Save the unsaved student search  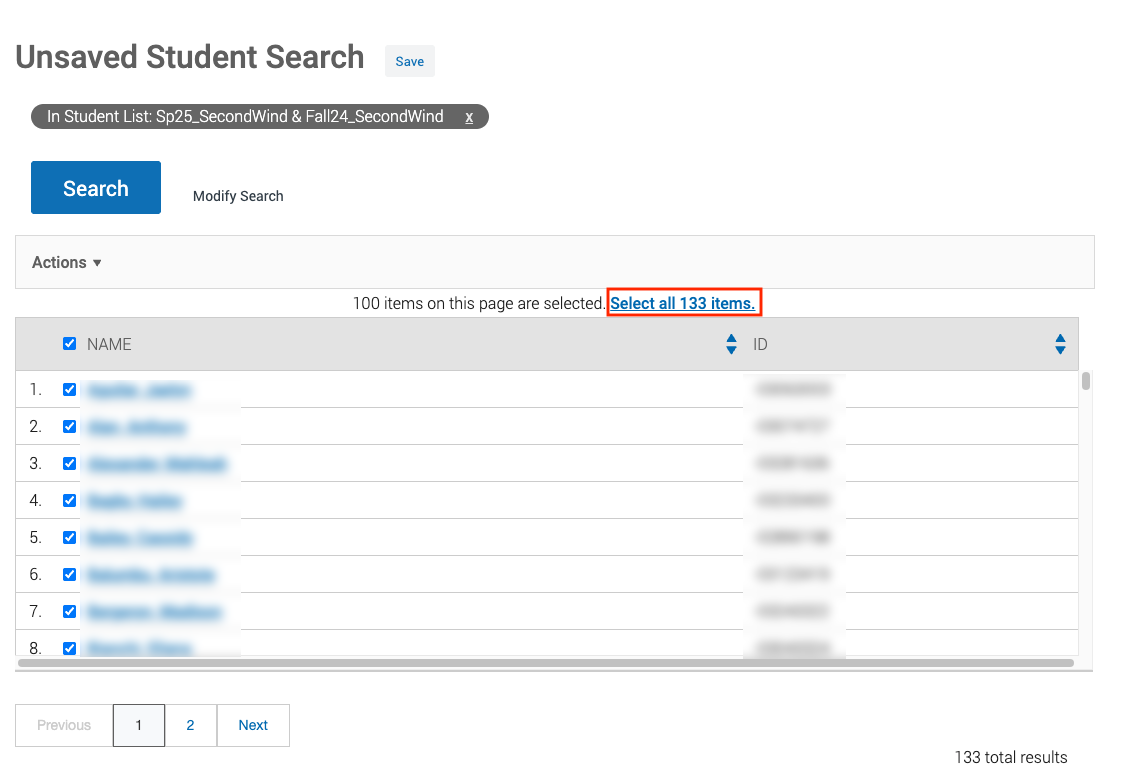(x=409, y=61)
